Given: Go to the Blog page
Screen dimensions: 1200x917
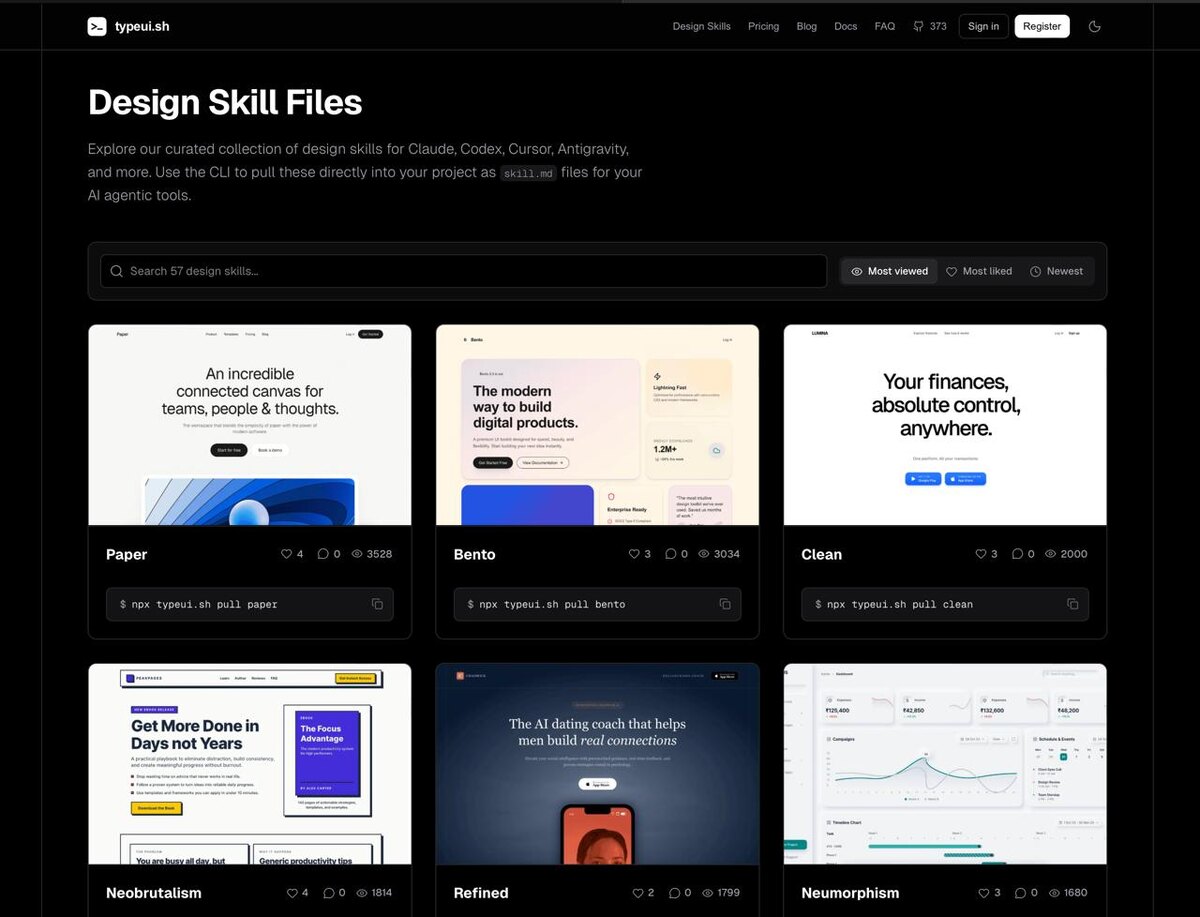Looking at the screenshot, I should (806, 26).
